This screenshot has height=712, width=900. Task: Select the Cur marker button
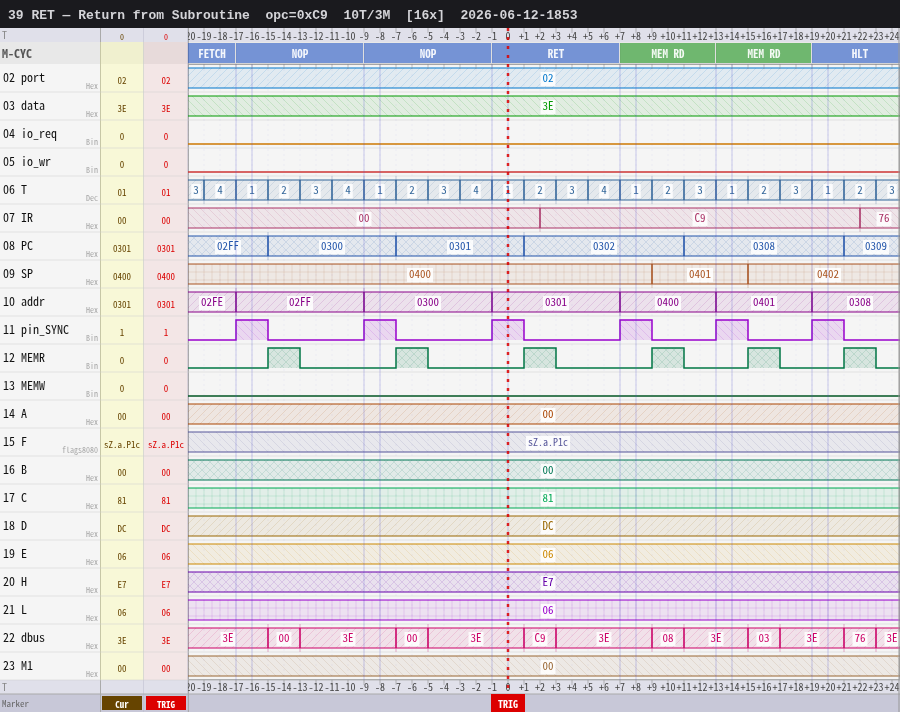click(x=122, y=704)
